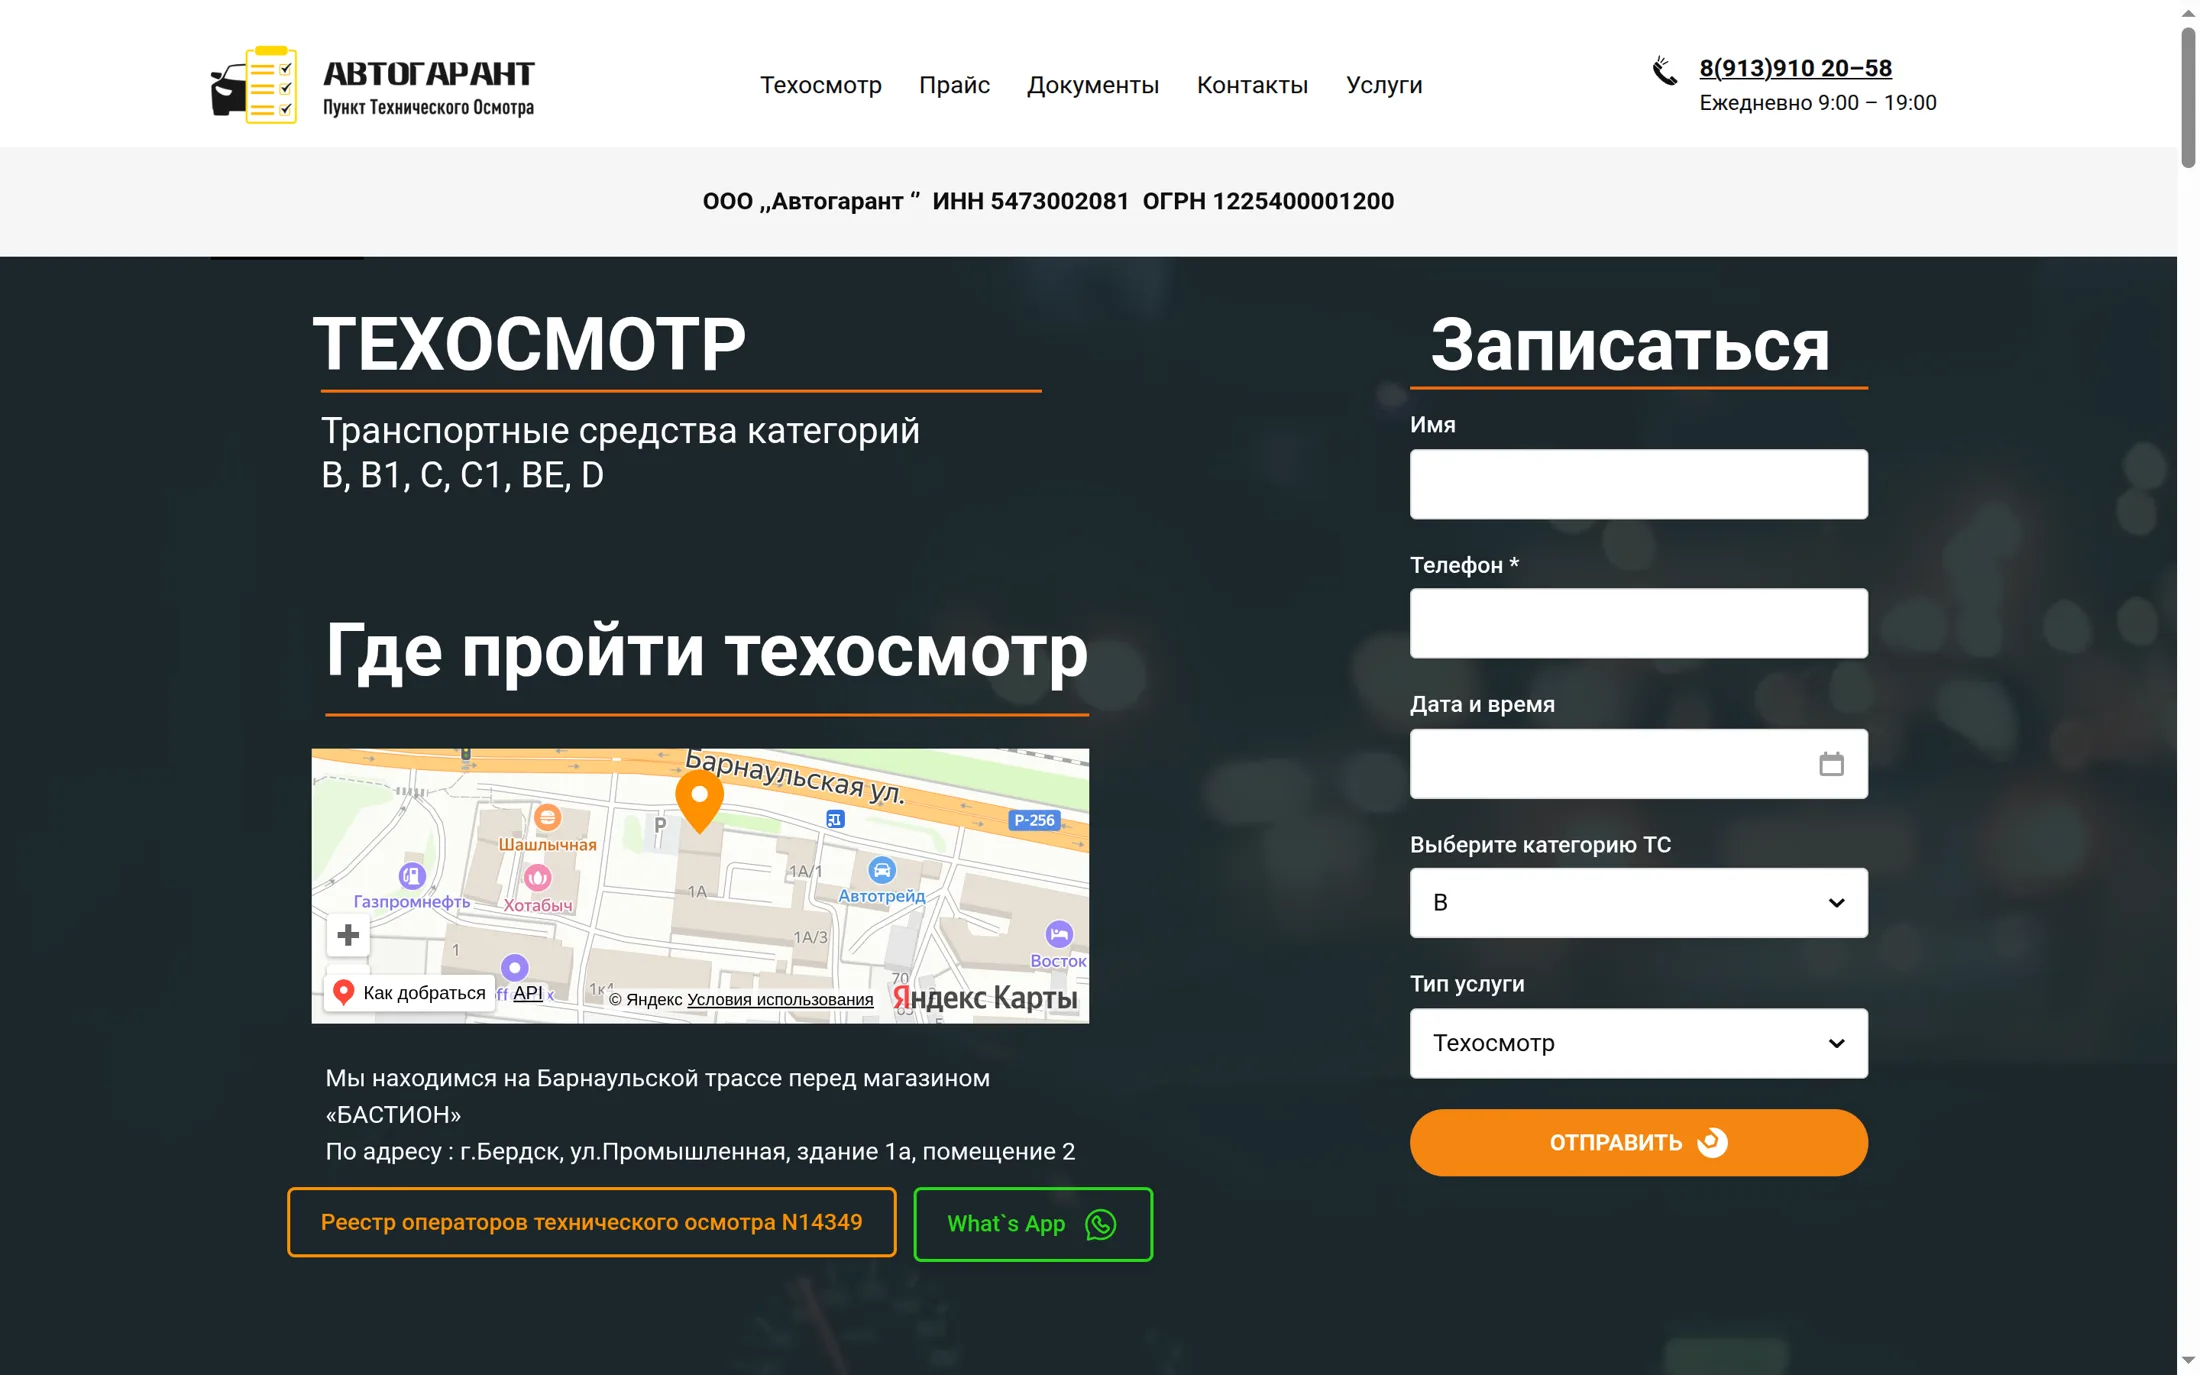This screenshot has width=2200, height=1375.
Task: Zoom in the map with plus button
Action: click(348, 935)
